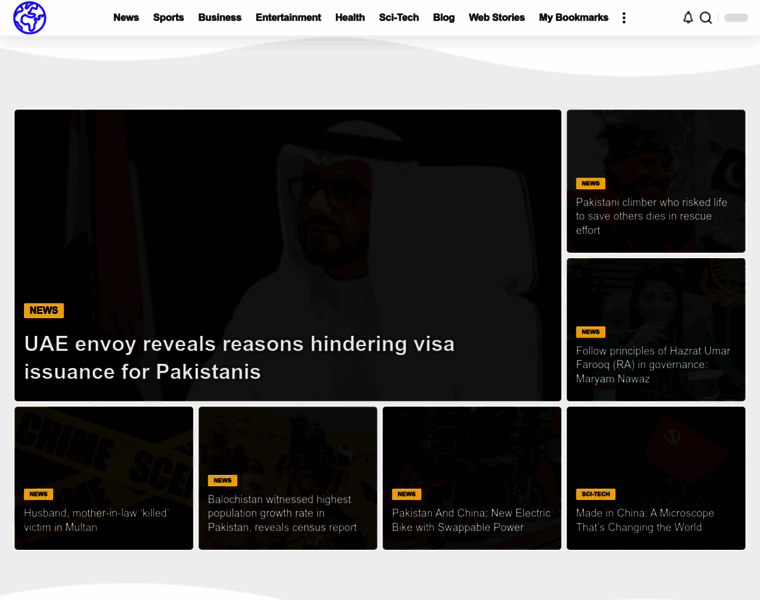Click NEWS tag on Multan crime story
Screen dimensions: 760x600
pyautogui.click(x=38, y=494)
